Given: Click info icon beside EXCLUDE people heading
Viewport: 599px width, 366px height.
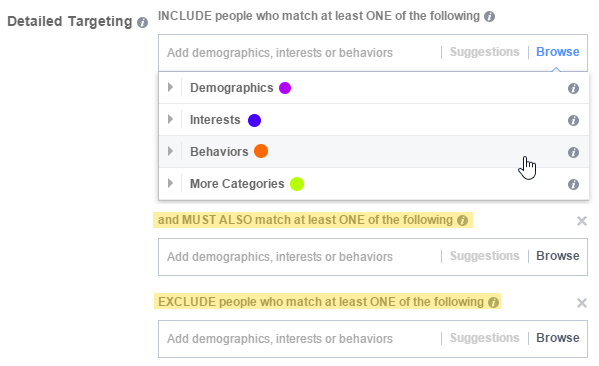Looking at the screenshot, I should [x=494, y=302].
